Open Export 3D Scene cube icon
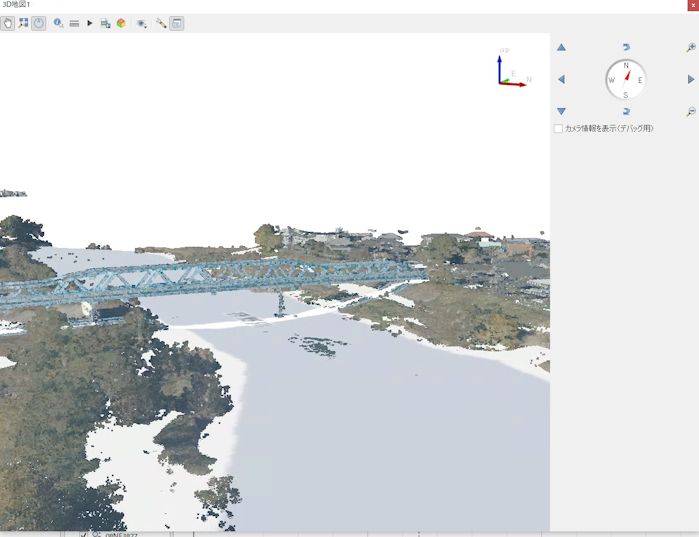Viewport: 699px width, 537px height. click(x=121, y=23)
